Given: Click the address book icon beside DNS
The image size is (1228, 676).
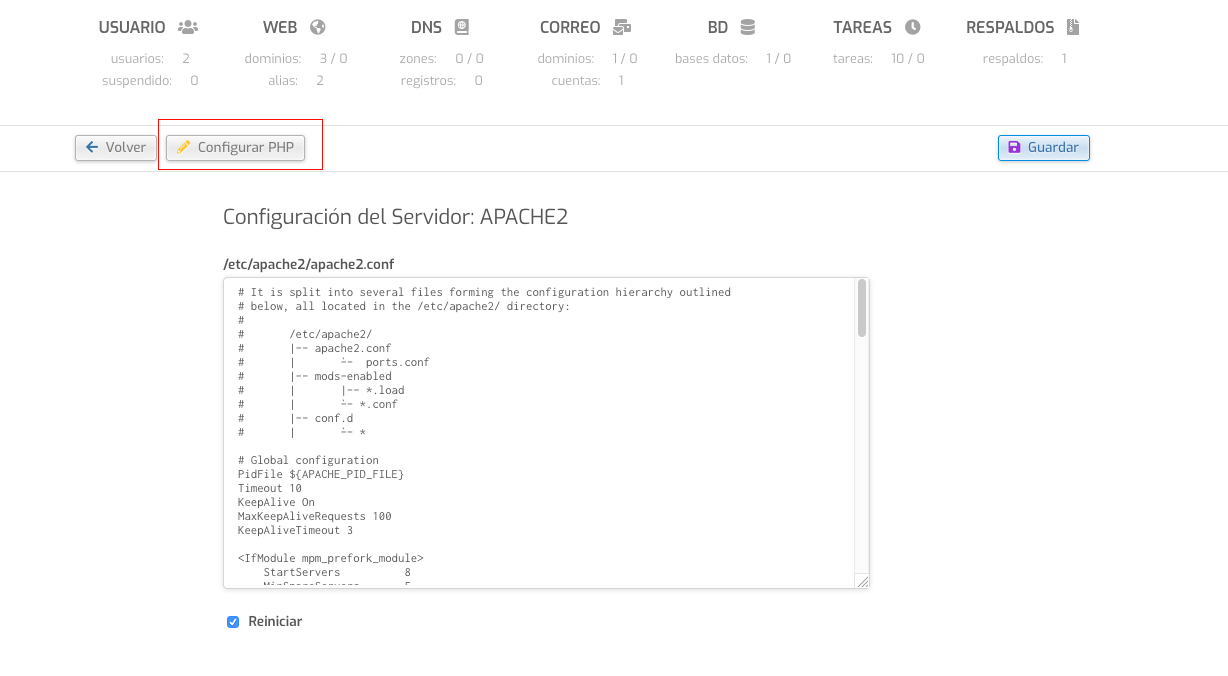Looking at the screenshot, I should [461, 27].
